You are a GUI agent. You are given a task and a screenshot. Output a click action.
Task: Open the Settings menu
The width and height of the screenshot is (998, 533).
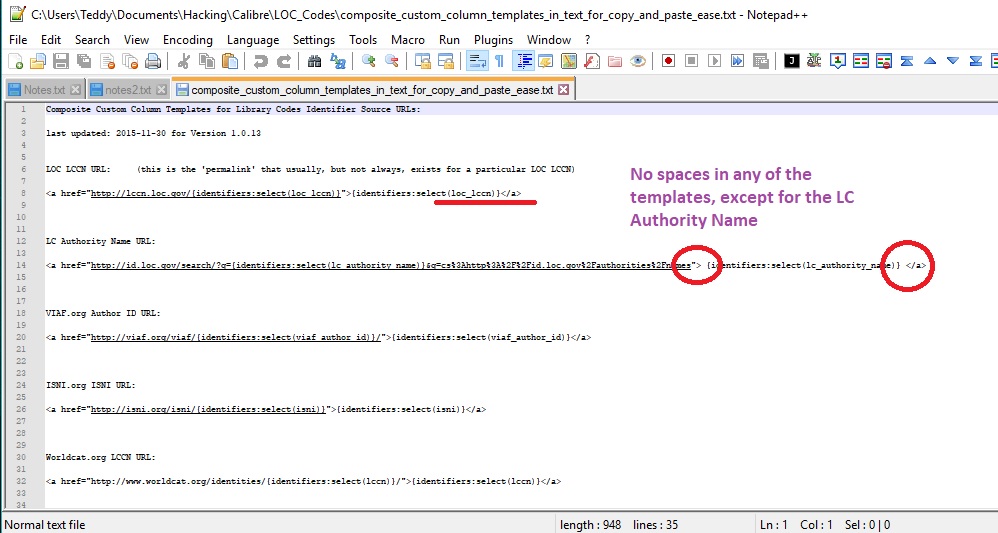[314, 39]
